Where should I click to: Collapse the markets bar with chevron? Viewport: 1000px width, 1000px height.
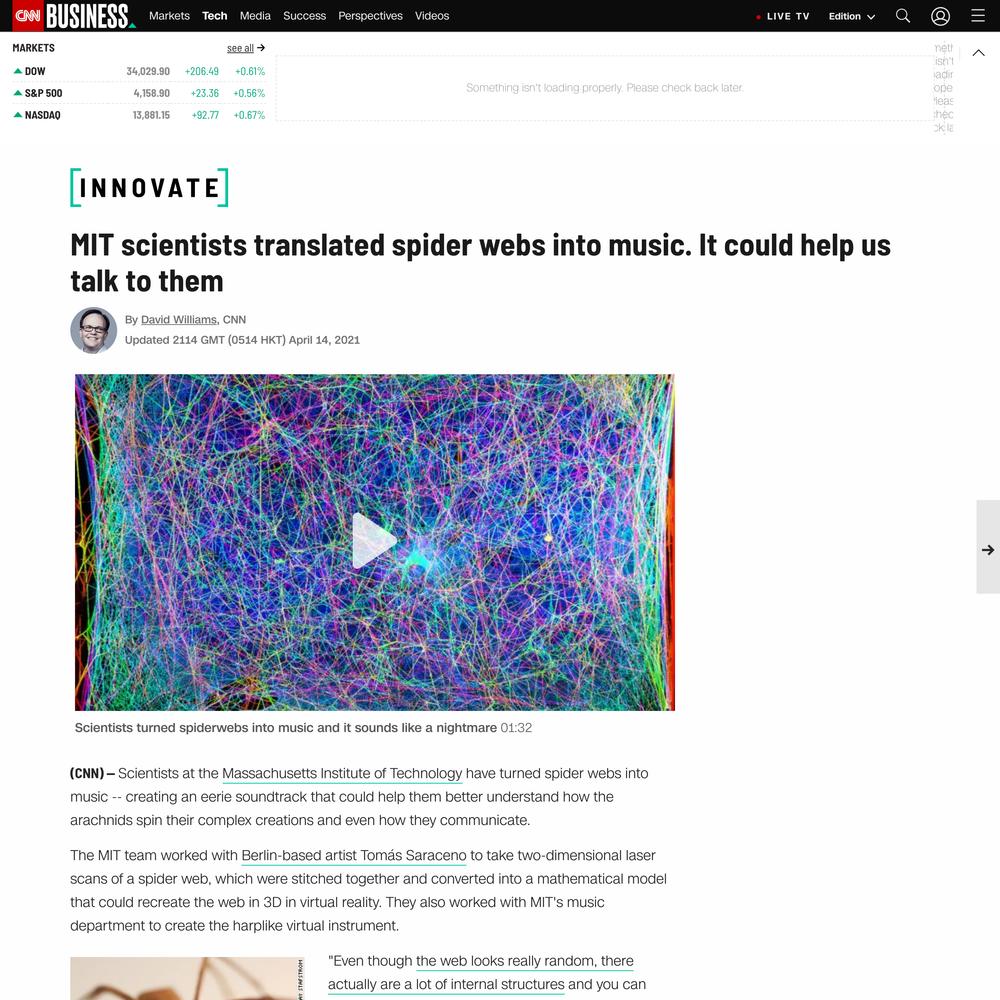tap(978, 53)
